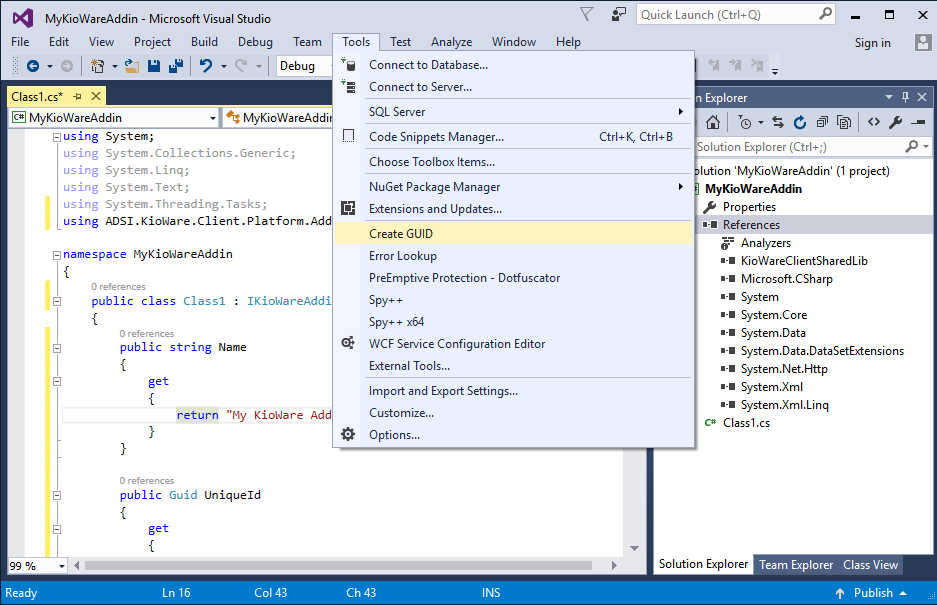Click the New Project toolbar icon
937x605 pixels.
[97, 66]
